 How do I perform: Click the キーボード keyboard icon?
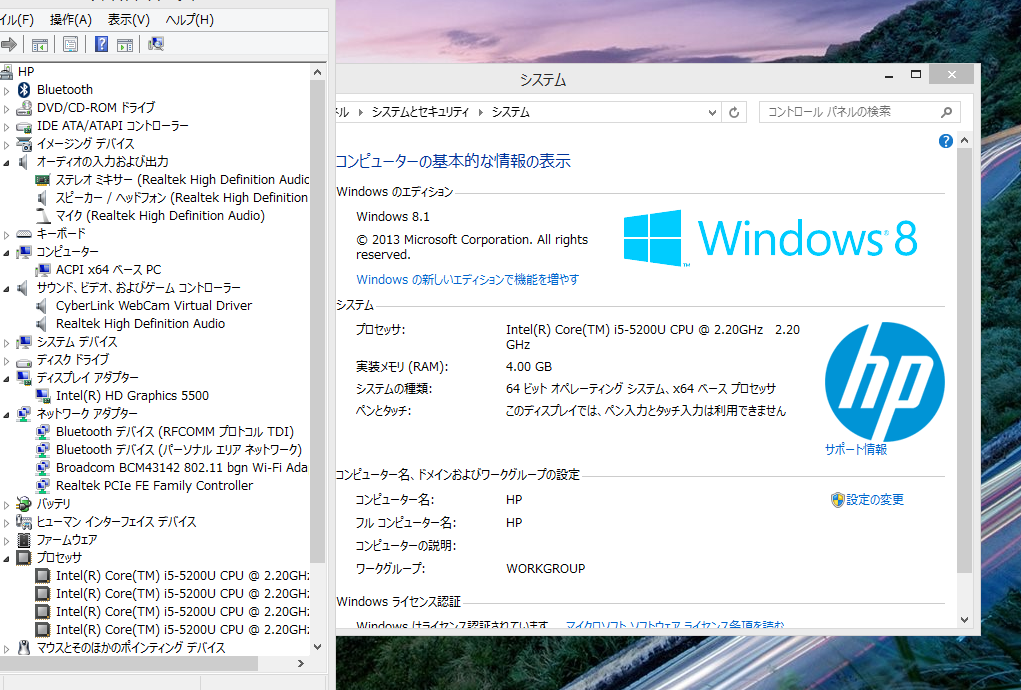(x=24, y=234)
